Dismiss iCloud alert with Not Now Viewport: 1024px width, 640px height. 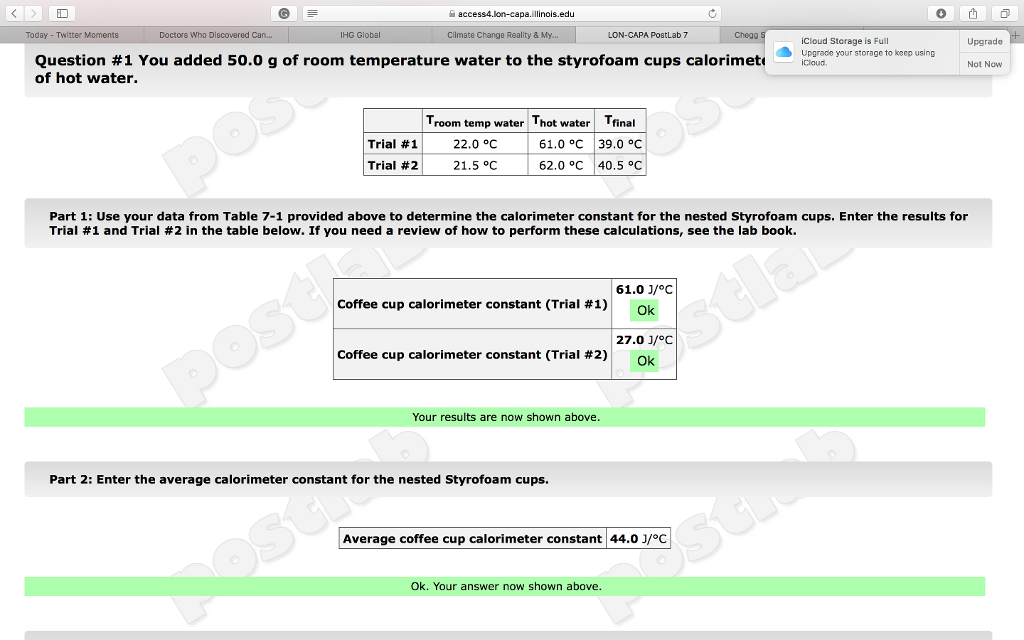[x=984, y=63]
